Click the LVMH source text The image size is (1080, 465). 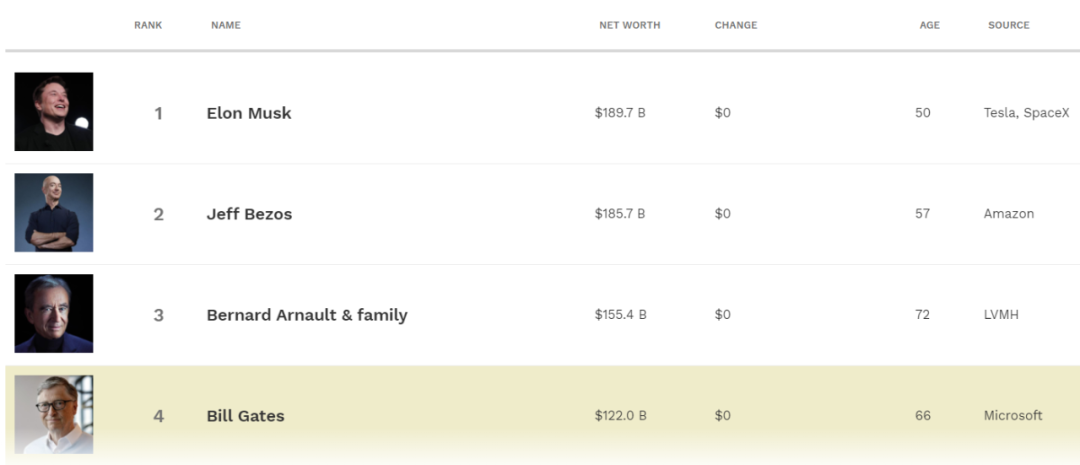[1001, 315]
